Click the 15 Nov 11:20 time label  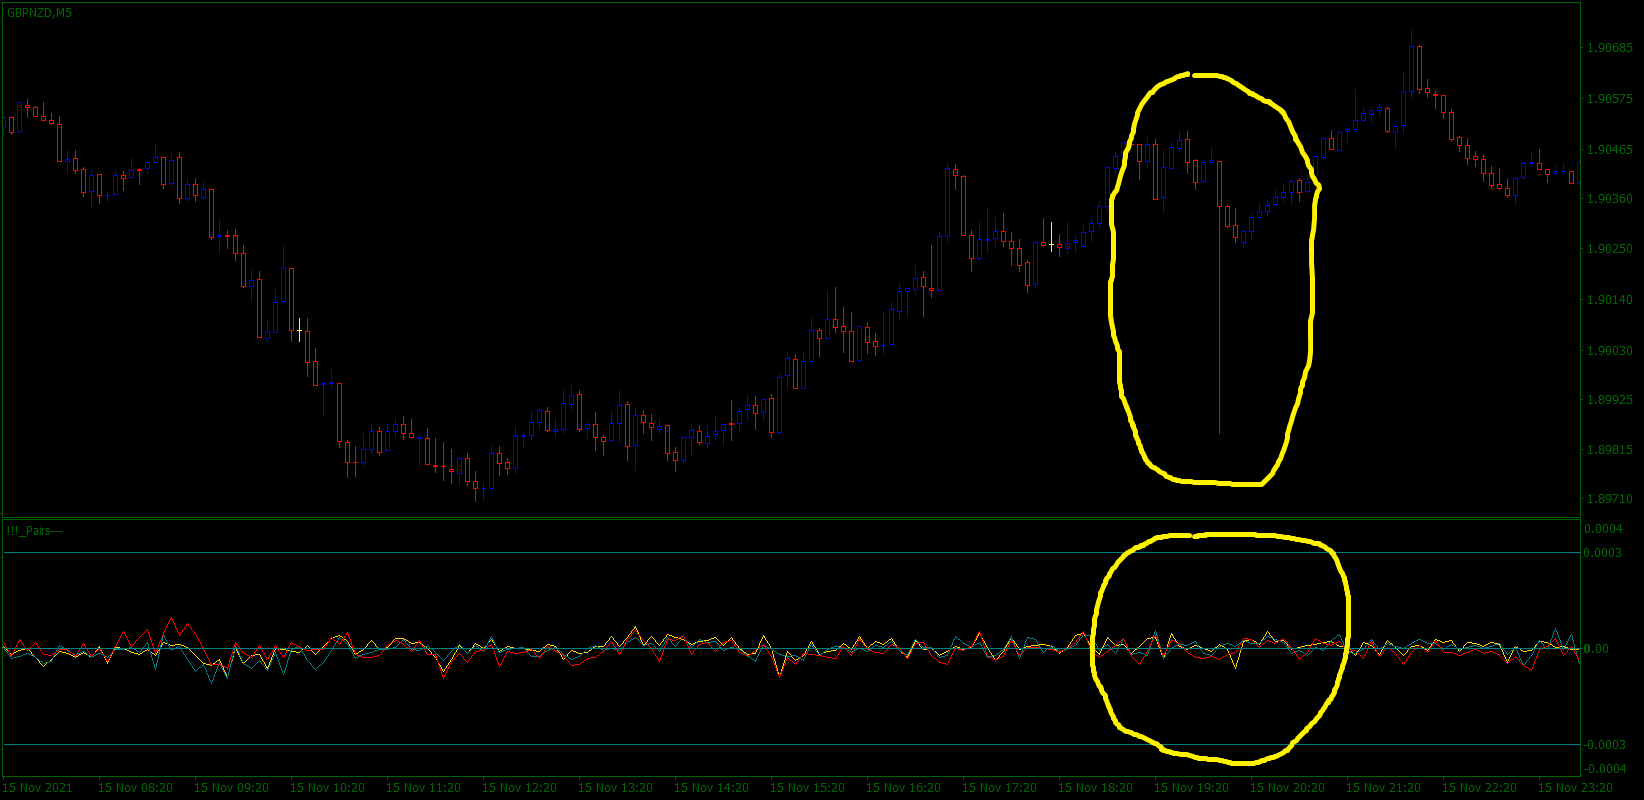tap(423, 788)
